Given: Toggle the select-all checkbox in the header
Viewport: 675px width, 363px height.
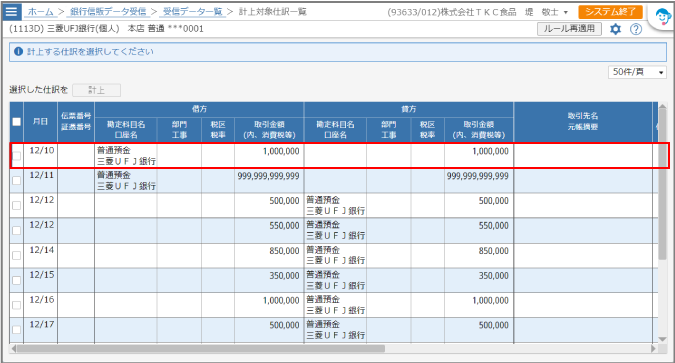Looking at the screenshot, I should [x=17, y=122].
